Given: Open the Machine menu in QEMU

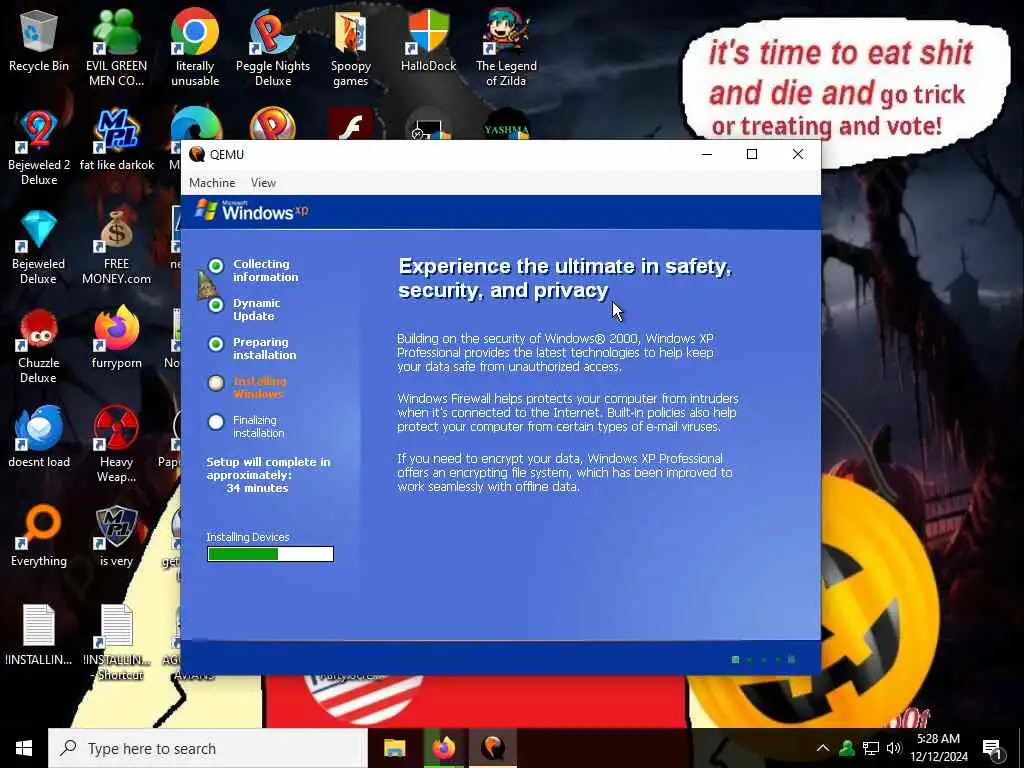Looking at the screenshot, I should pyautogui.click(x=212, y=183).
